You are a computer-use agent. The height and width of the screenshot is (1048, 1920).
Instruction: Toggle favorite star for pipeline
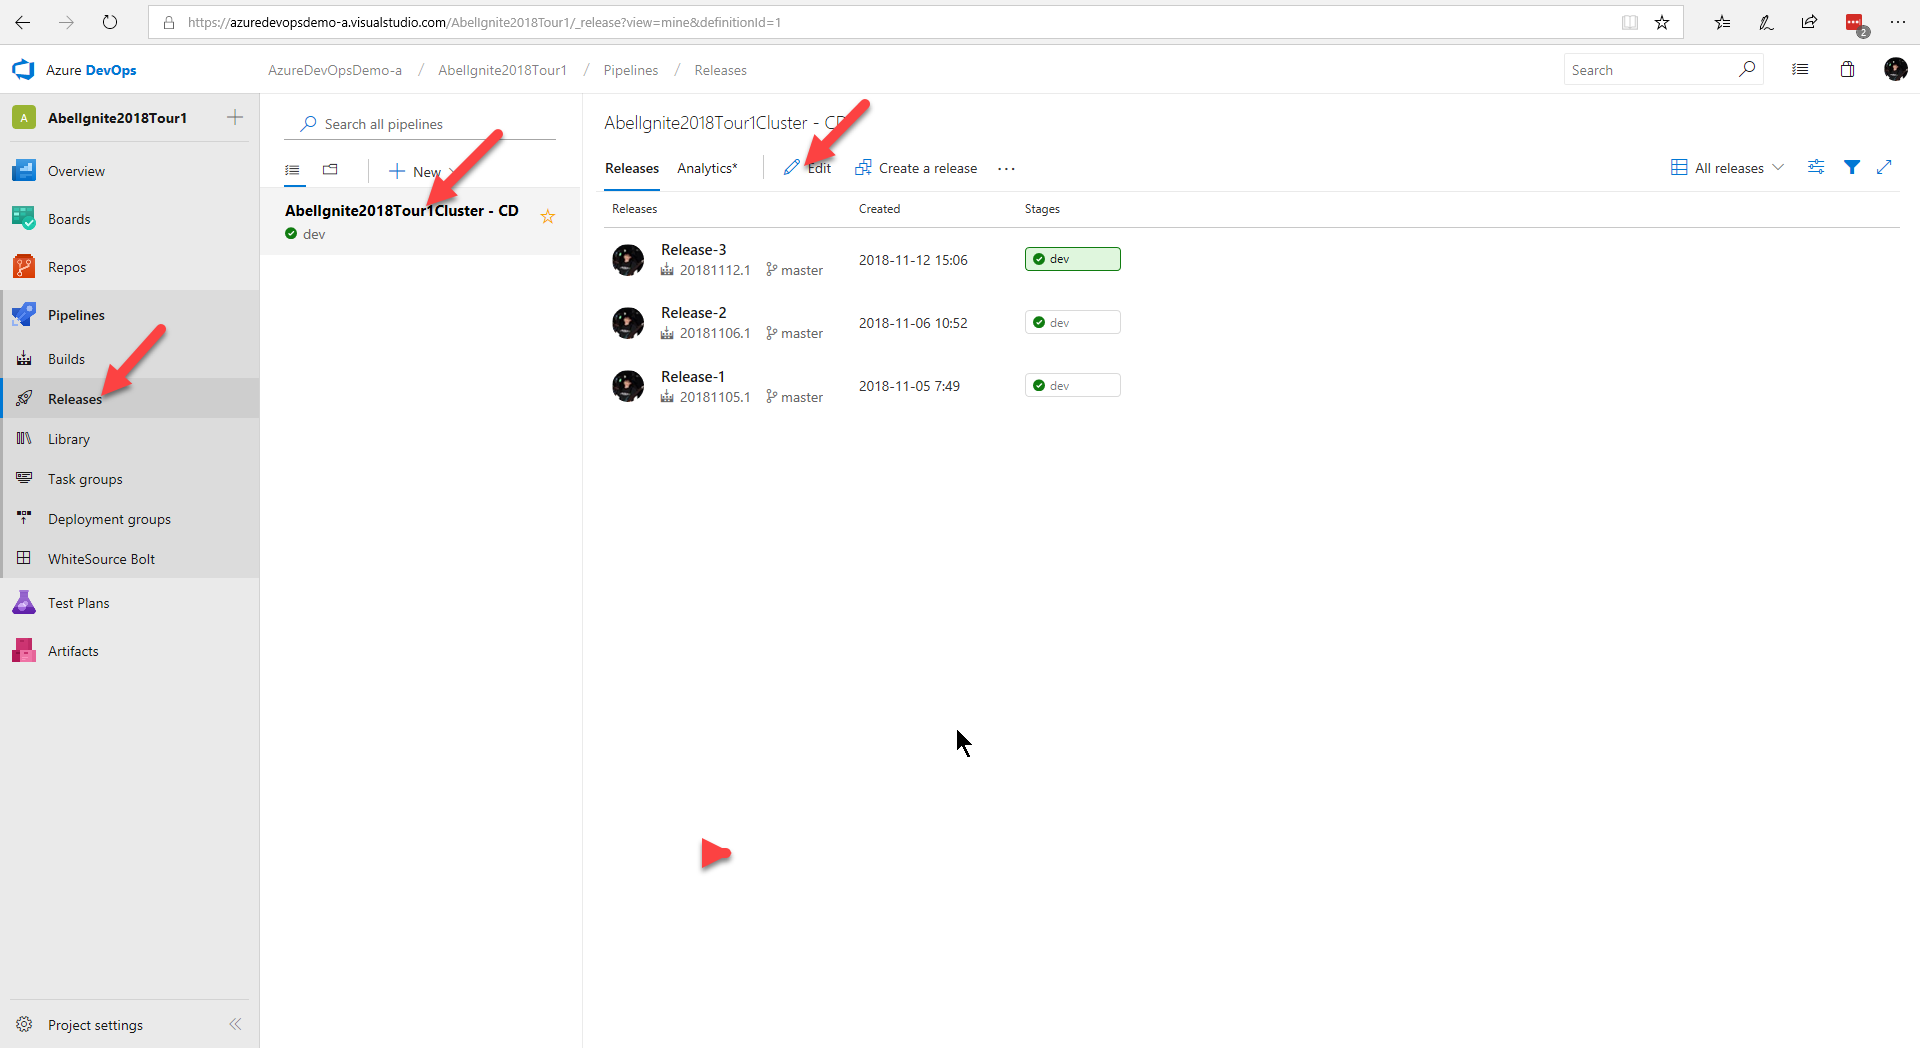tap(548, 216)
